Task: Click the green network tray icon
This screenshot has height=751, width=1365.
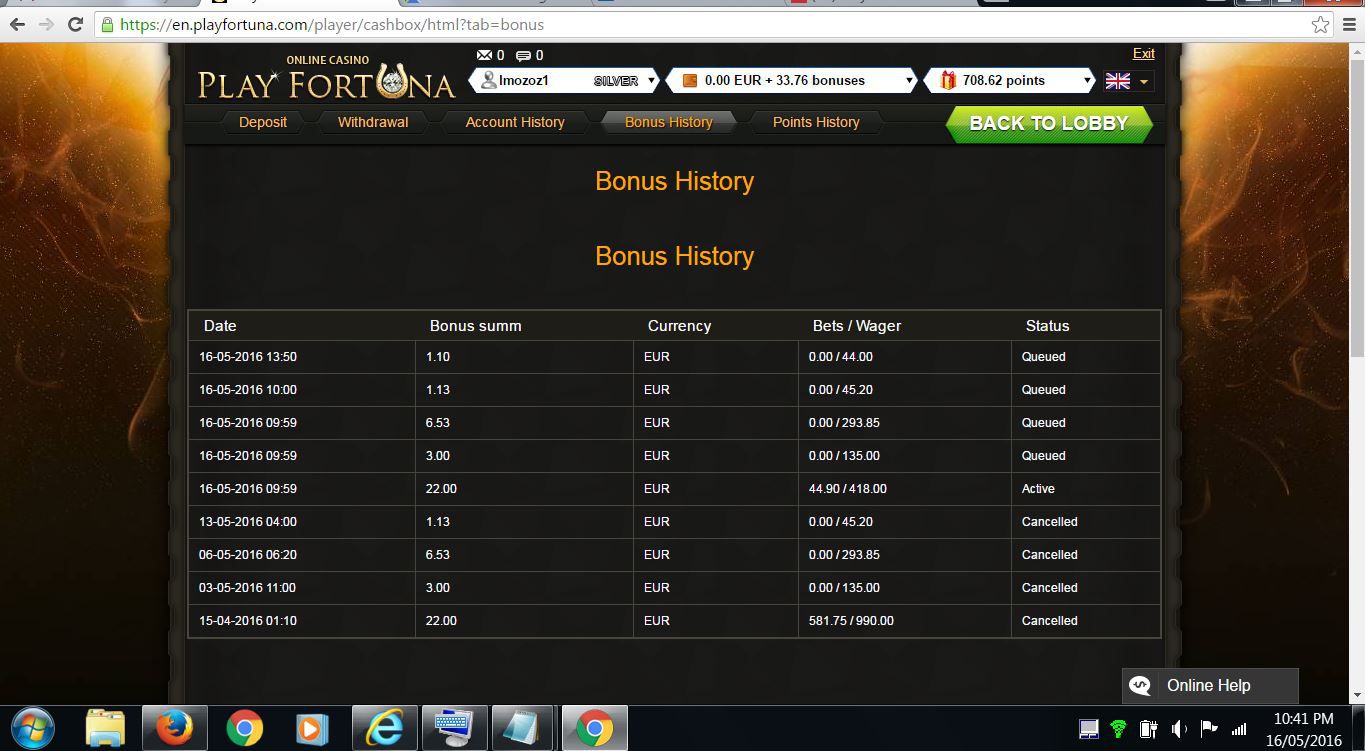Action: (x=1119, y=729)
